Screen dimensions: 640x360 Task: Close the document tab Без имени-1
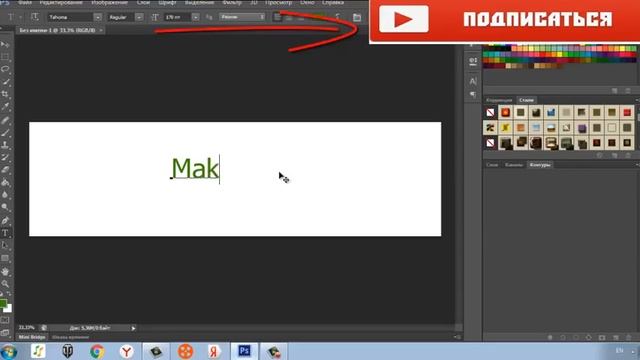point(101,30)
